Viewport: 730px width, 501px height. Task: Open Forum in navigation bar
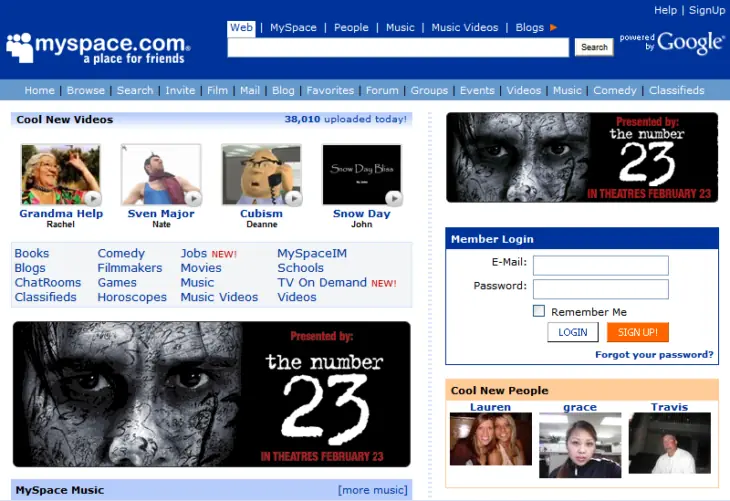tap(382, 90)
